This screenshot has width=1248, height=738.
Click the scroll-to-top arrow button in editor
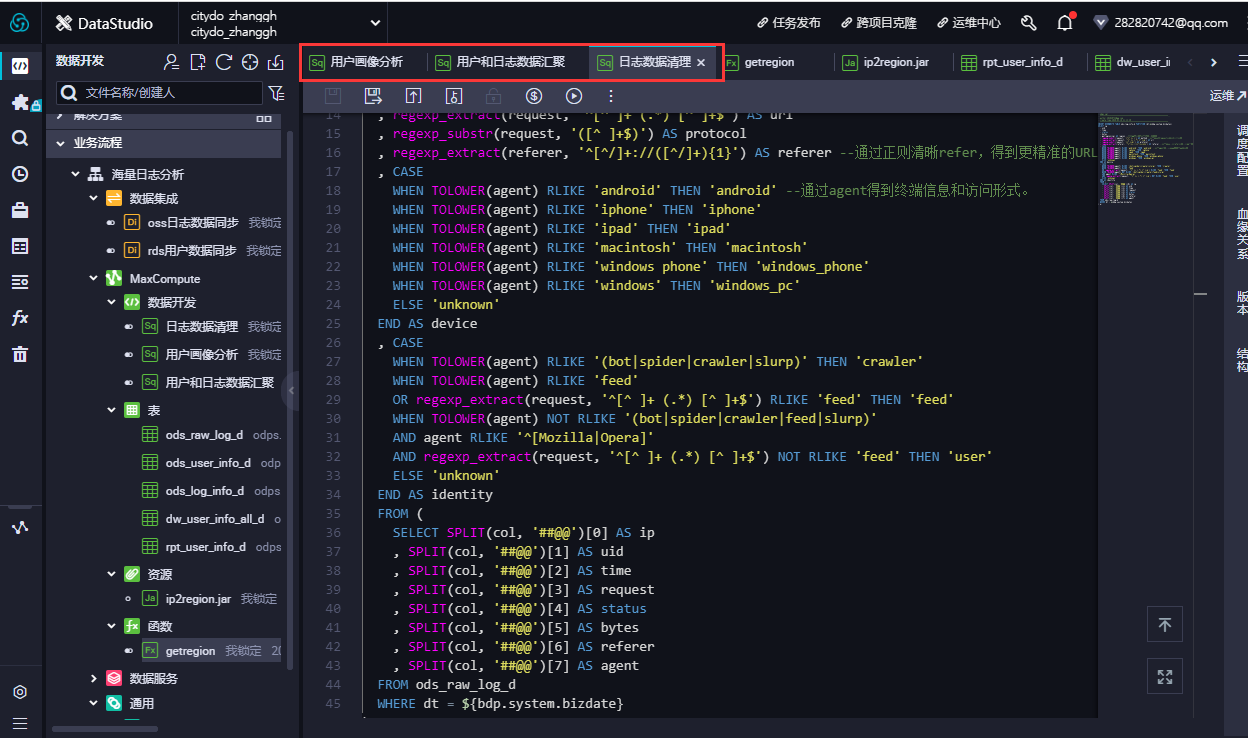pyautogui.click(x=1164, y=625)
